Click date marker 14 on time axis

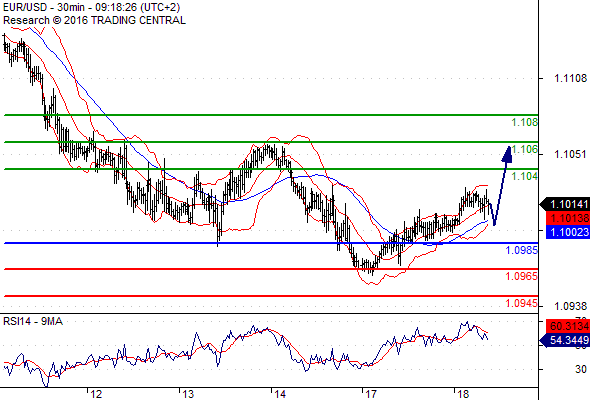click(280, 394)
